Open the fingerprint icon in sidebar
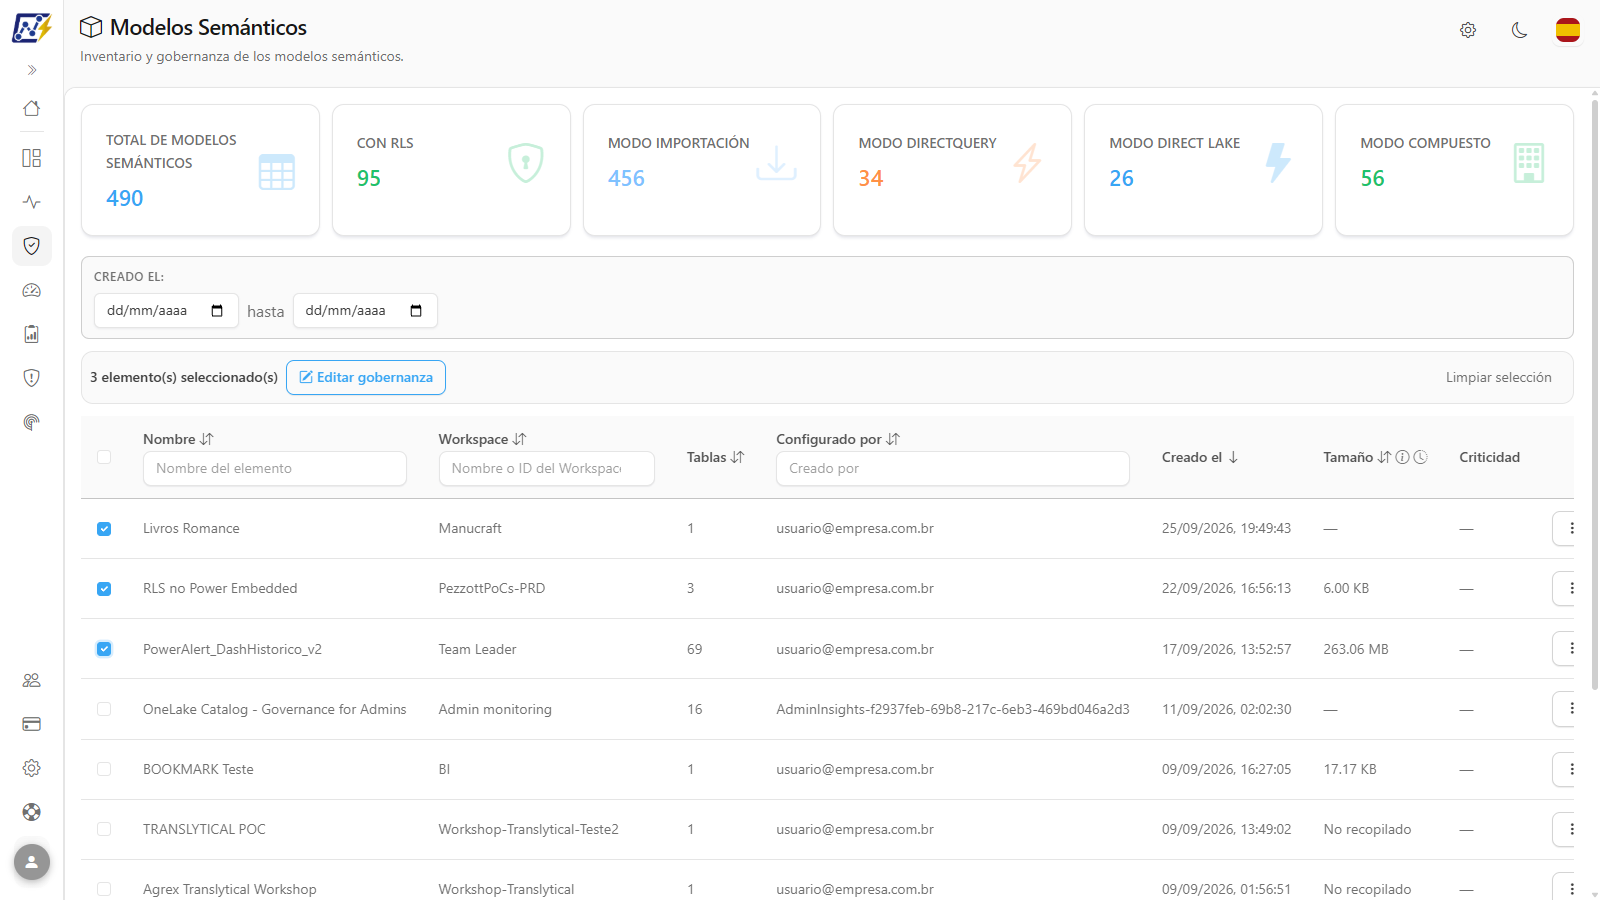 click(32, 422)
